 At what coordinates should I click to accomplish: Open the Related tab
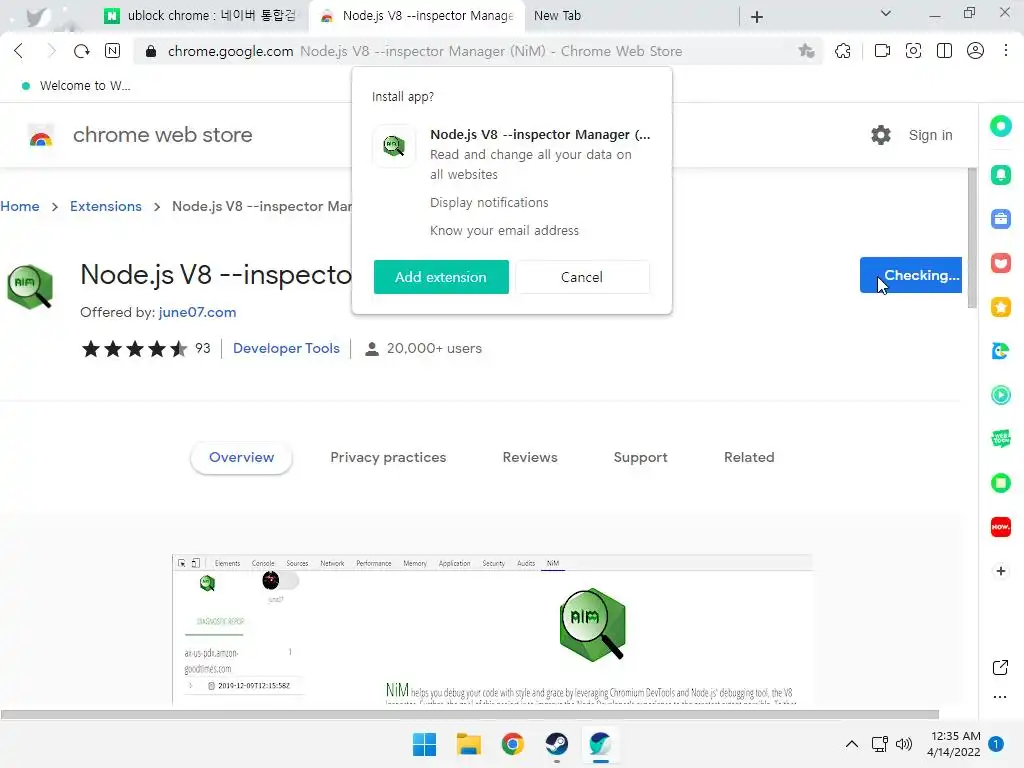coord(749,458)
